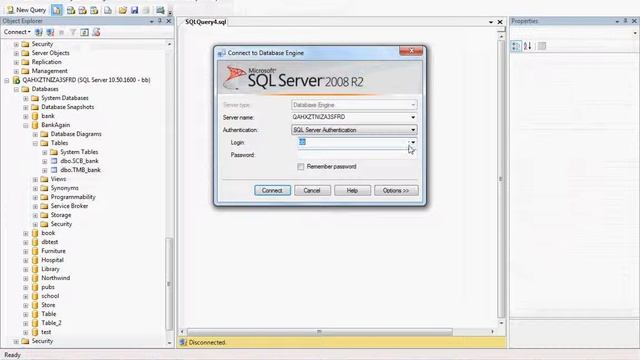The image size is (640, 360).
Task: Click the Login input field
Action: click(x=353, y=142)
